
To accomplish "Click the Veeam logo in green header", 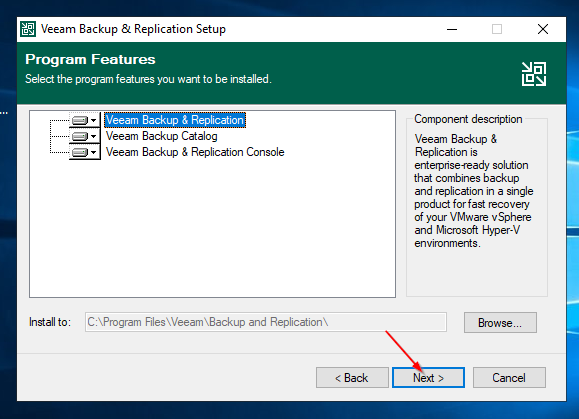I will (x=534, y=74).
